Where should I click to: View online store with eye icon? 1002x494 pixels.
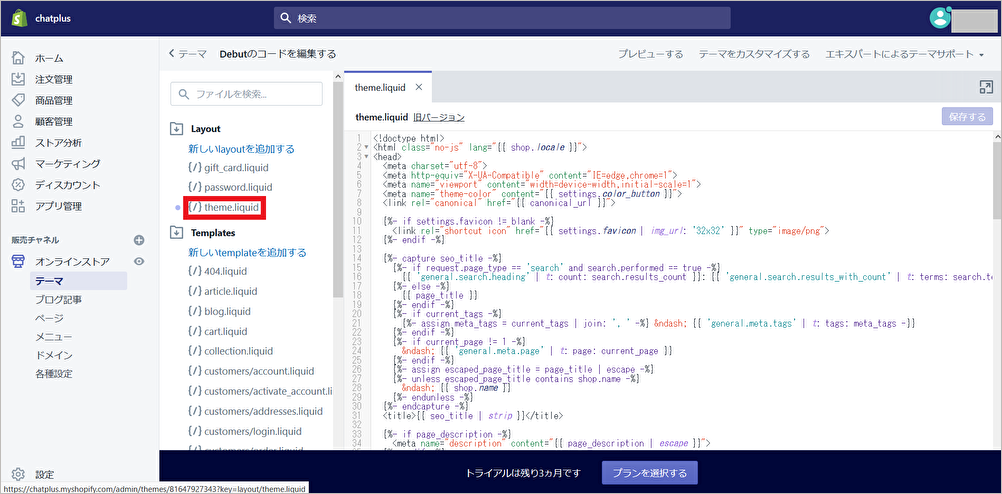click(x=139, y=261)
